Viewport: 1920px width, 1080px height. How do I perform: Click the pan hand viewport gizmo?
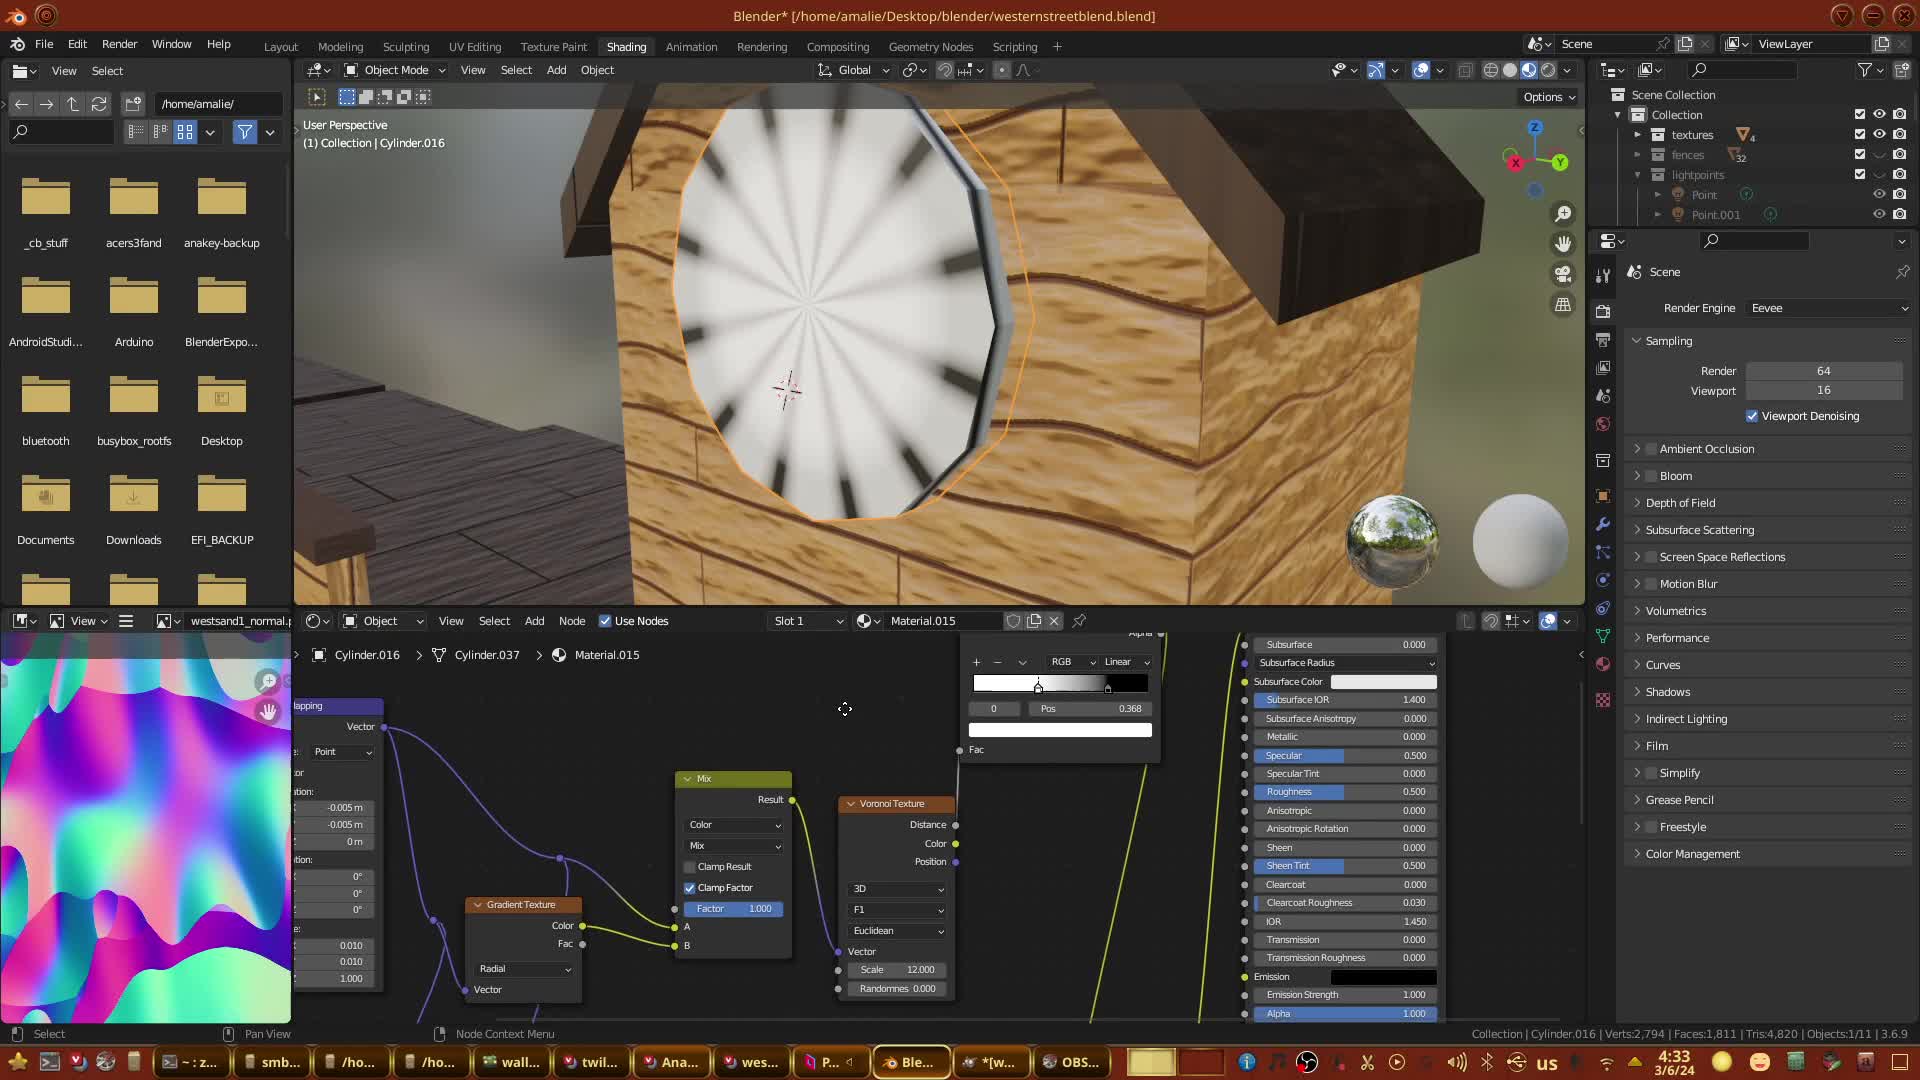point(1562,244)
